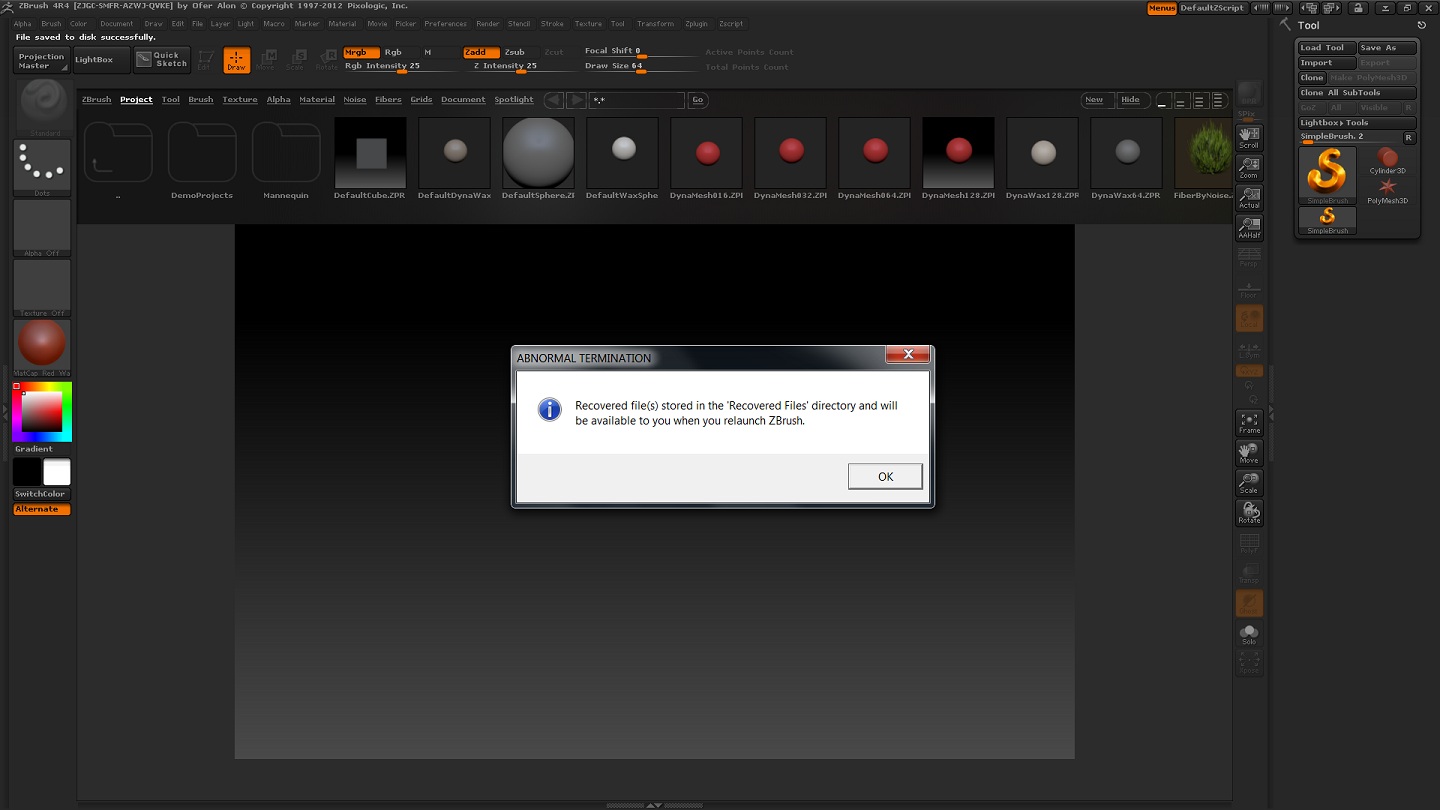Adjust the Rgb Intensity slider

click(x=399, y=67)
